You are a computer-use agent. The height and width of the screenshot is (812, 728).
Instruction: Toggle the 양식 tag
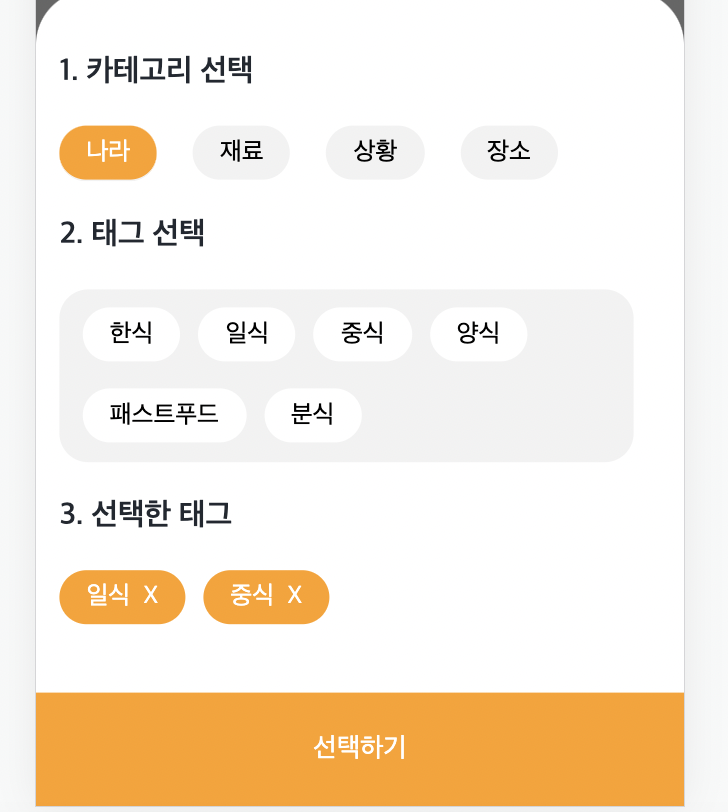click(478, 334)
